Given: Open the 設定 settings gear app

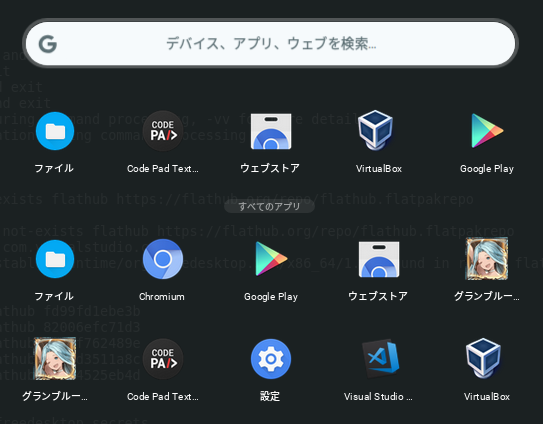Looking at the screenshot, I should (271, 359).
